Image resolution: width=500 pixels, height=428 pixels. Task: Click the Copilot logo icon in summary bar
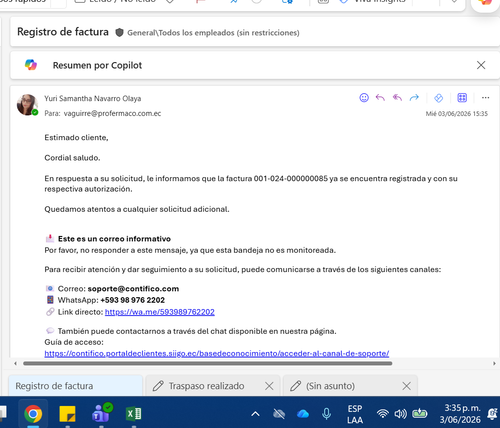(x=31, y=65)
